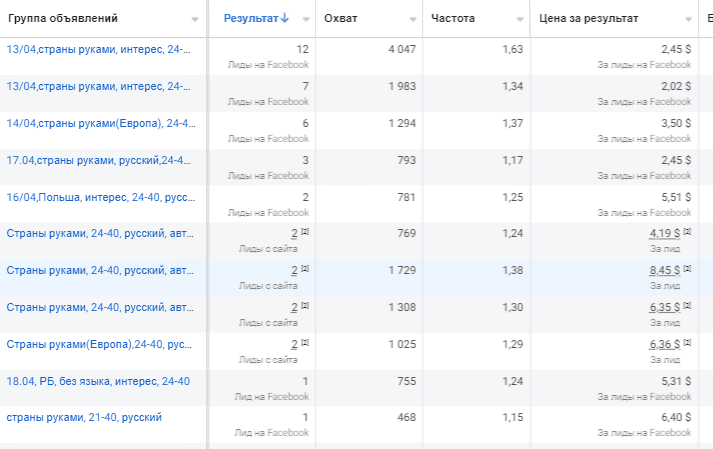Open Страны руками ad set with reach 1 729
The width and height of the screenshot is (713, 449).
(x=100, y=270)
